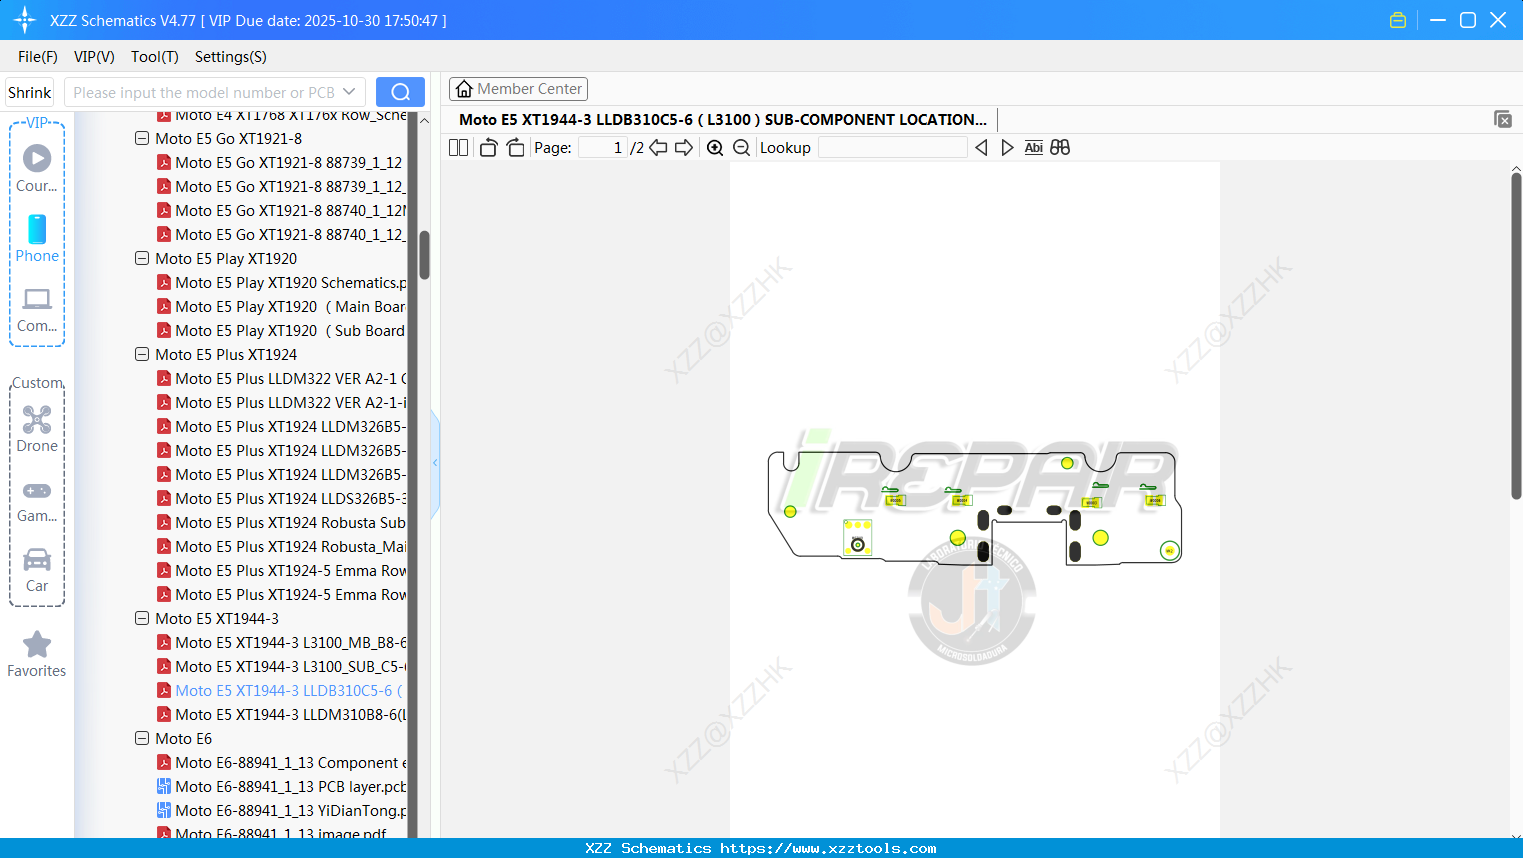The width and height of the screenshot is (1523, 858).
Task: Zoom in on the schematic
Action: click(x=715, y=148)
